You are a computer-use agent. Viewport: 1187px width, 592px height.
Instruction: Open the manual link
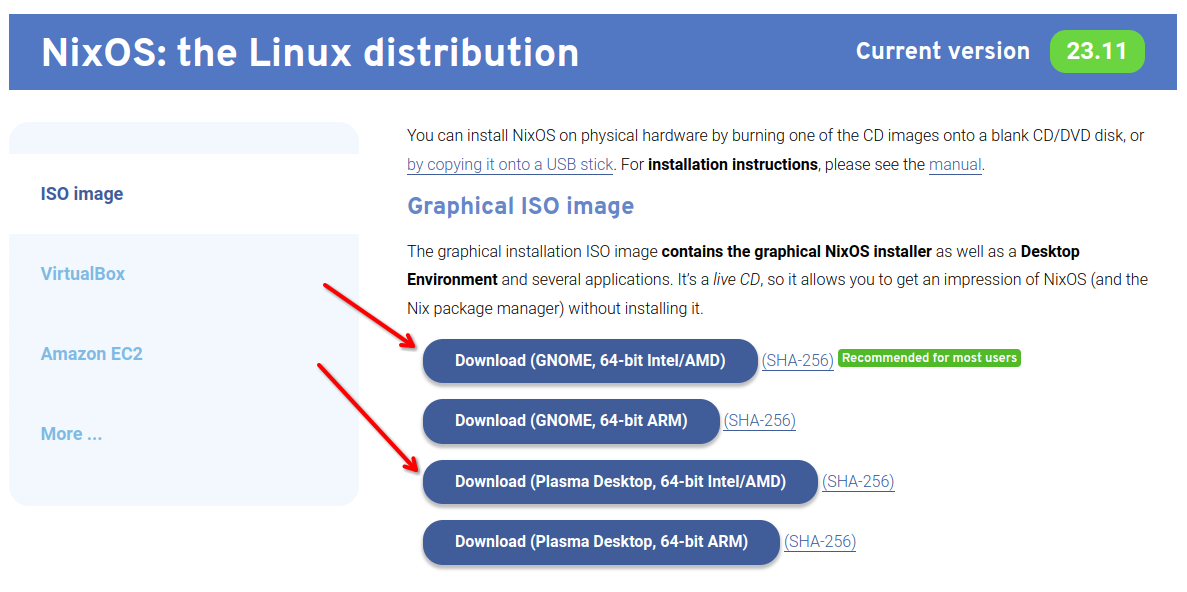(x=955, y=165)
